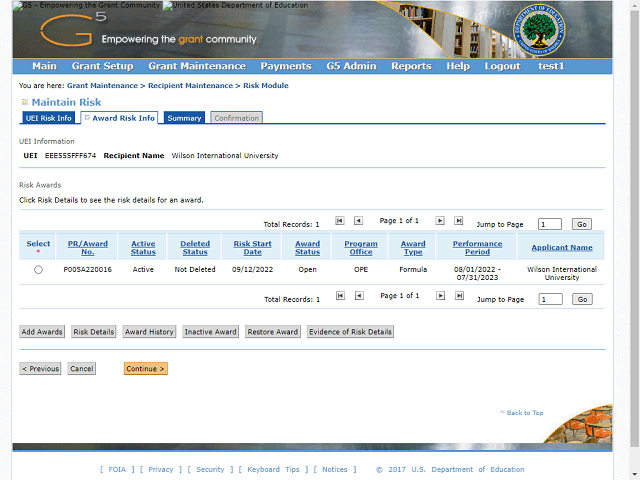This screenshot has height=480, width=640.
Task: Sort by Risk Start Date column
Action: (252, 248)
